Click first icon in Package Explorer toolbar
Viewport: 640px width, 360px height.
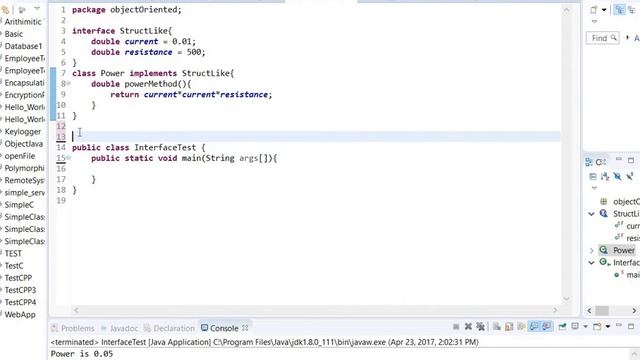pos(6,9)
